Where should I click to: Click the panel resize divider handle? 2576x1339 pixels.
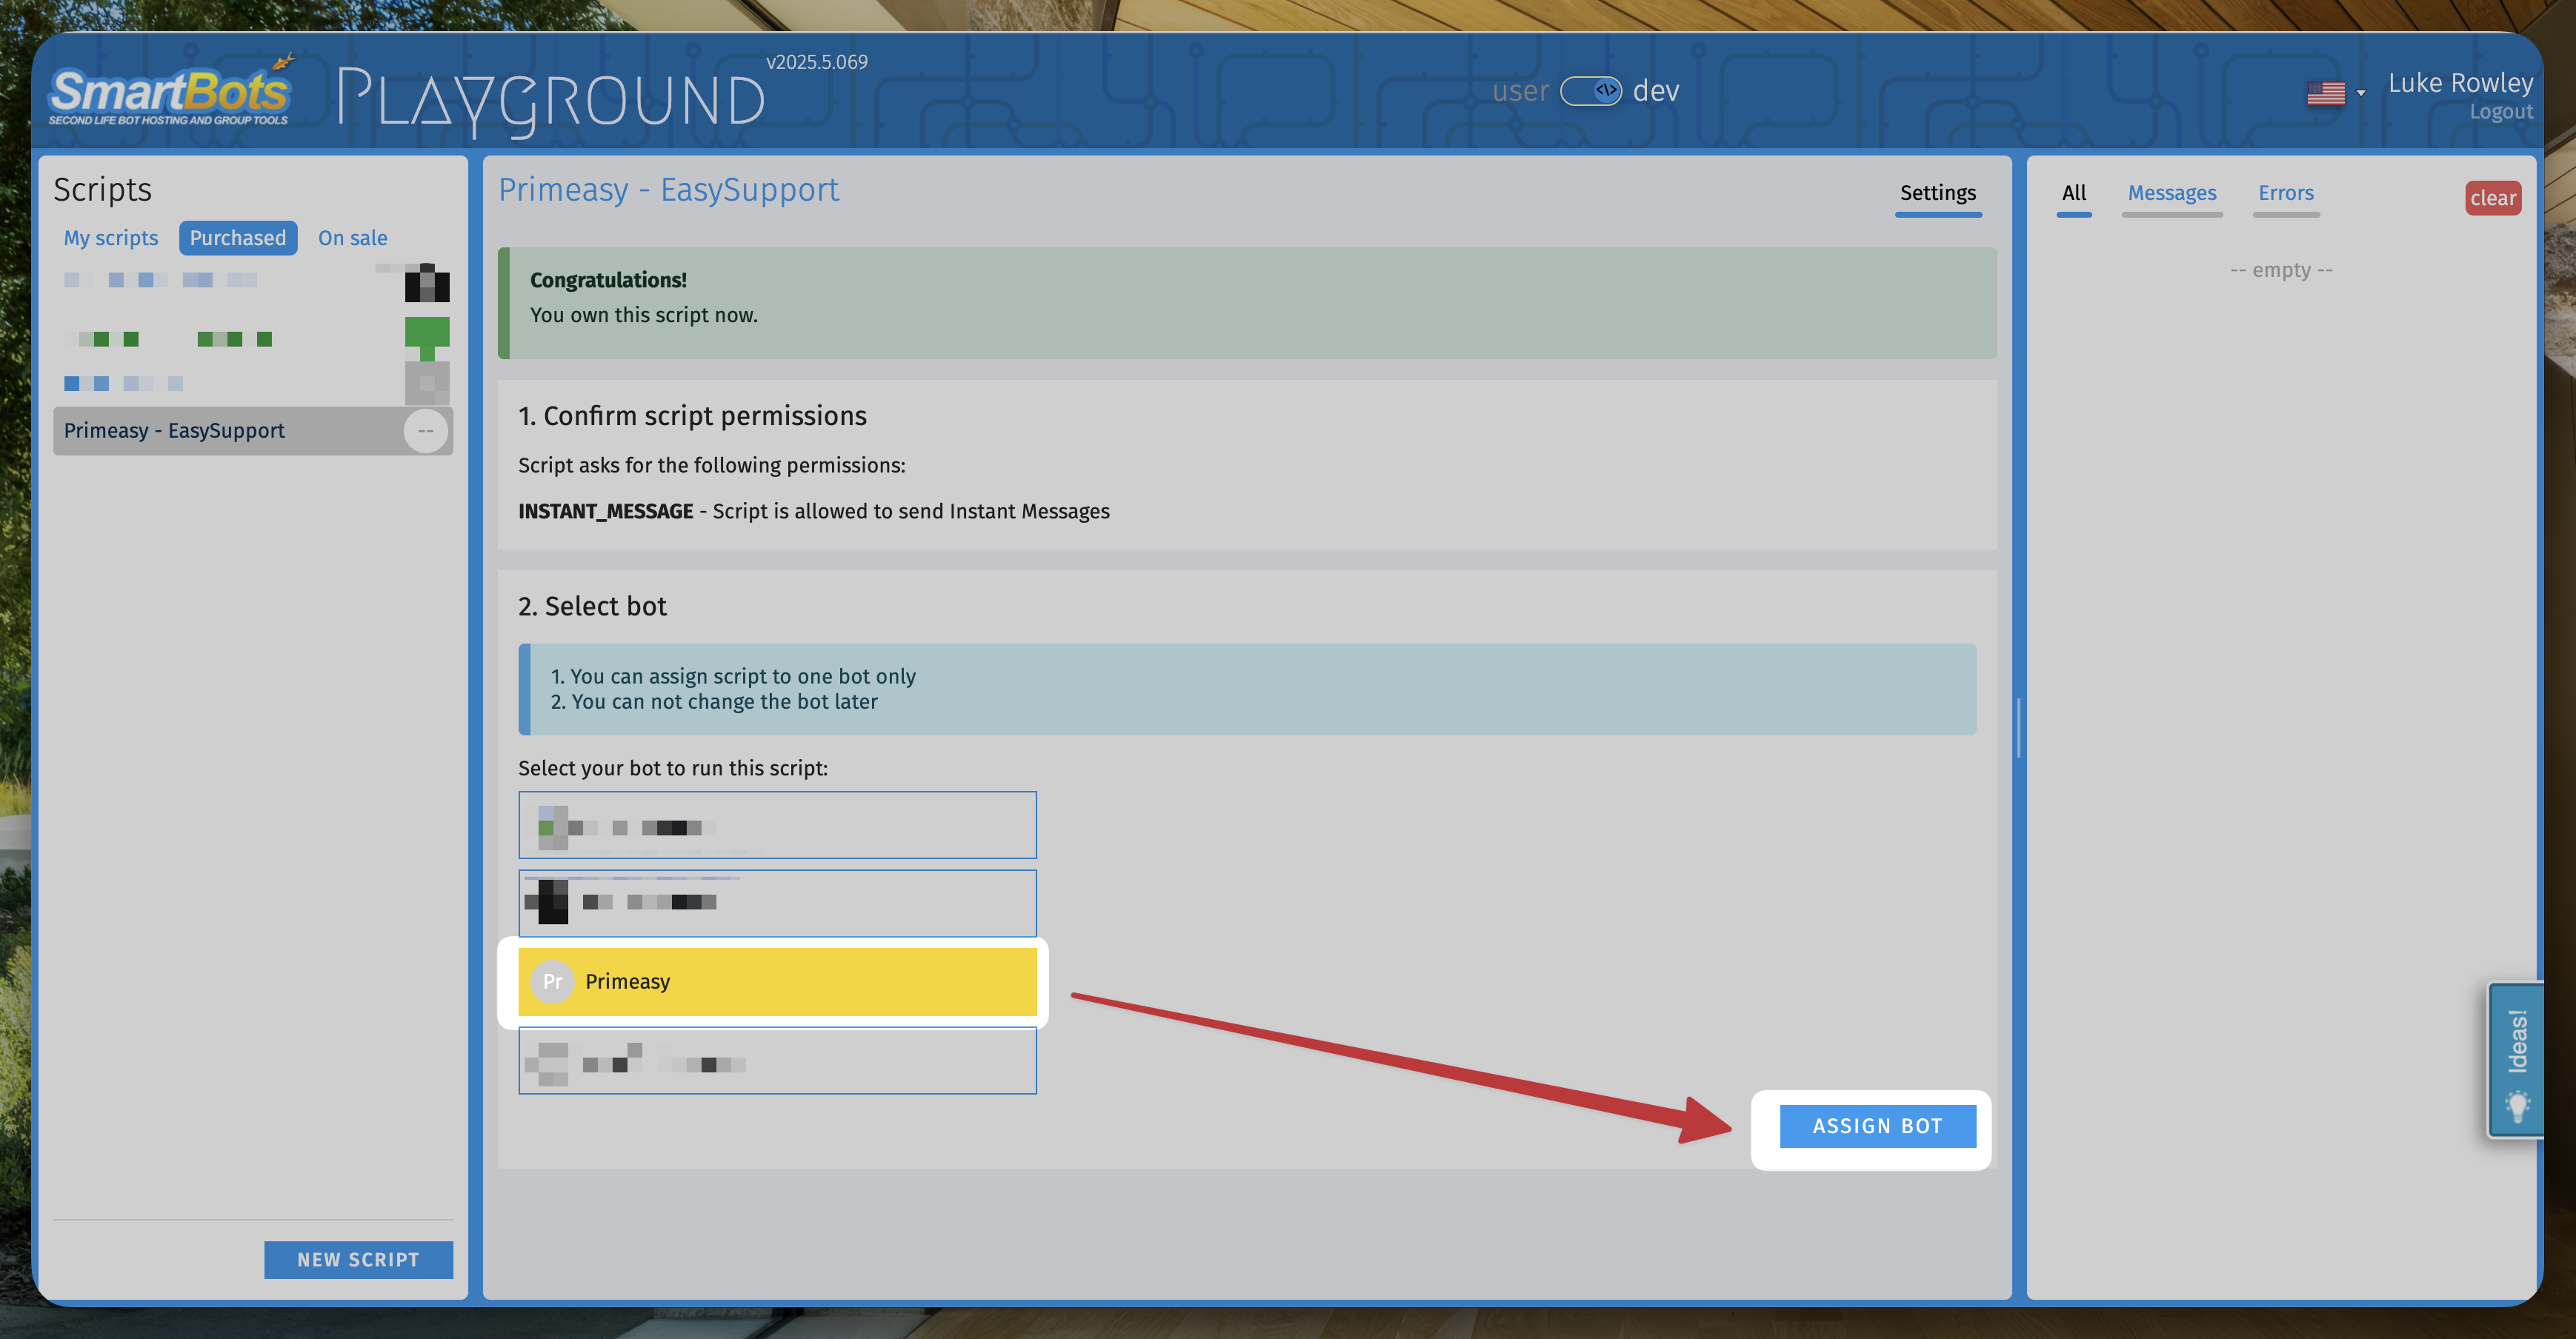[2018, 727]
